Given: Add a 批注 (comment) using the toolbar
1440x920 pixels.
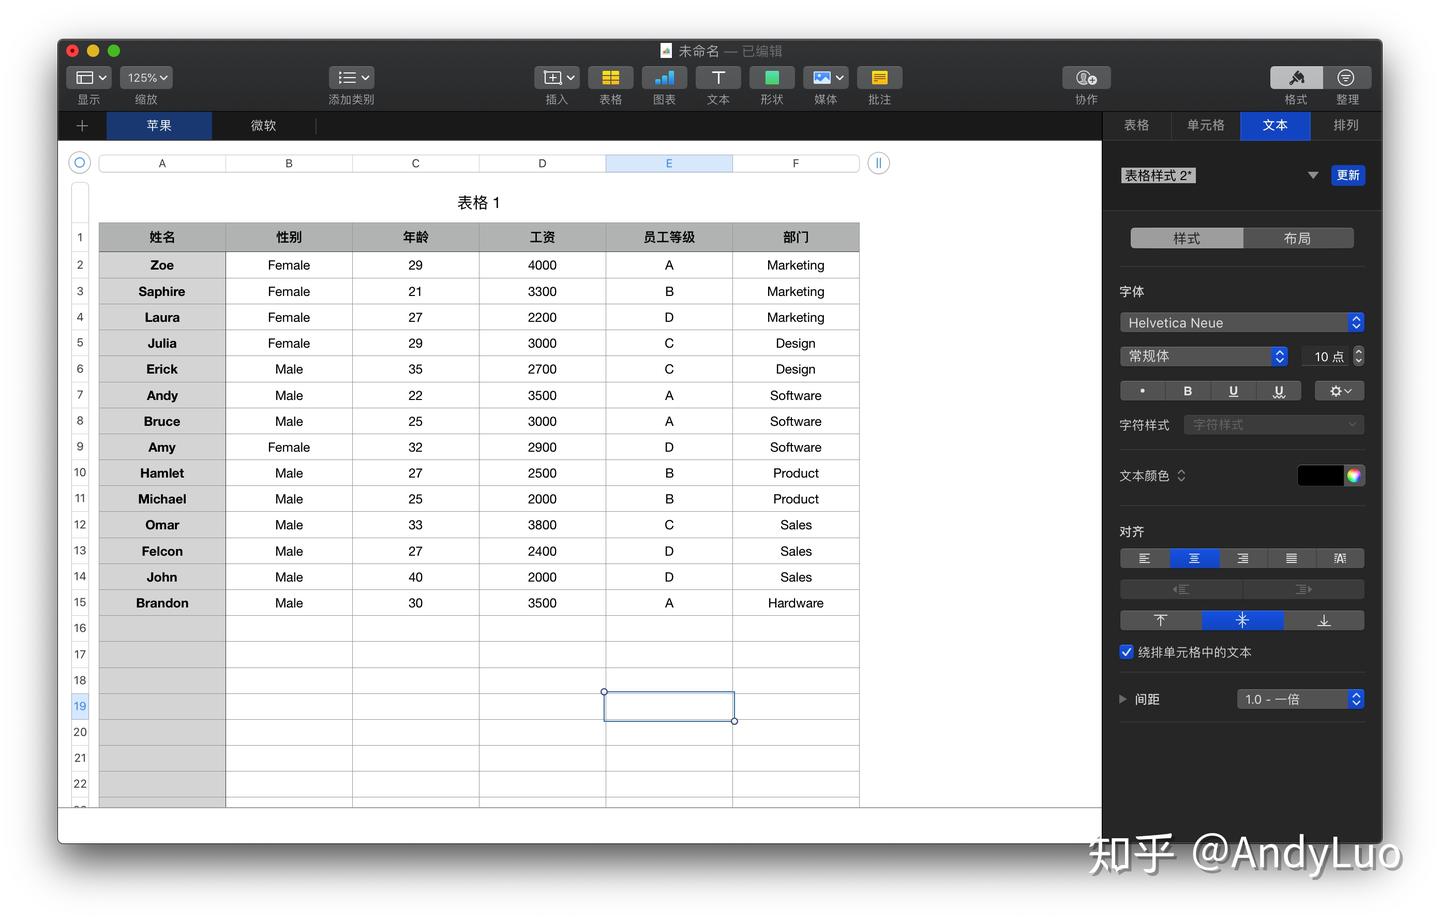Looking at the screenshot, I should [x=879, y=78].
